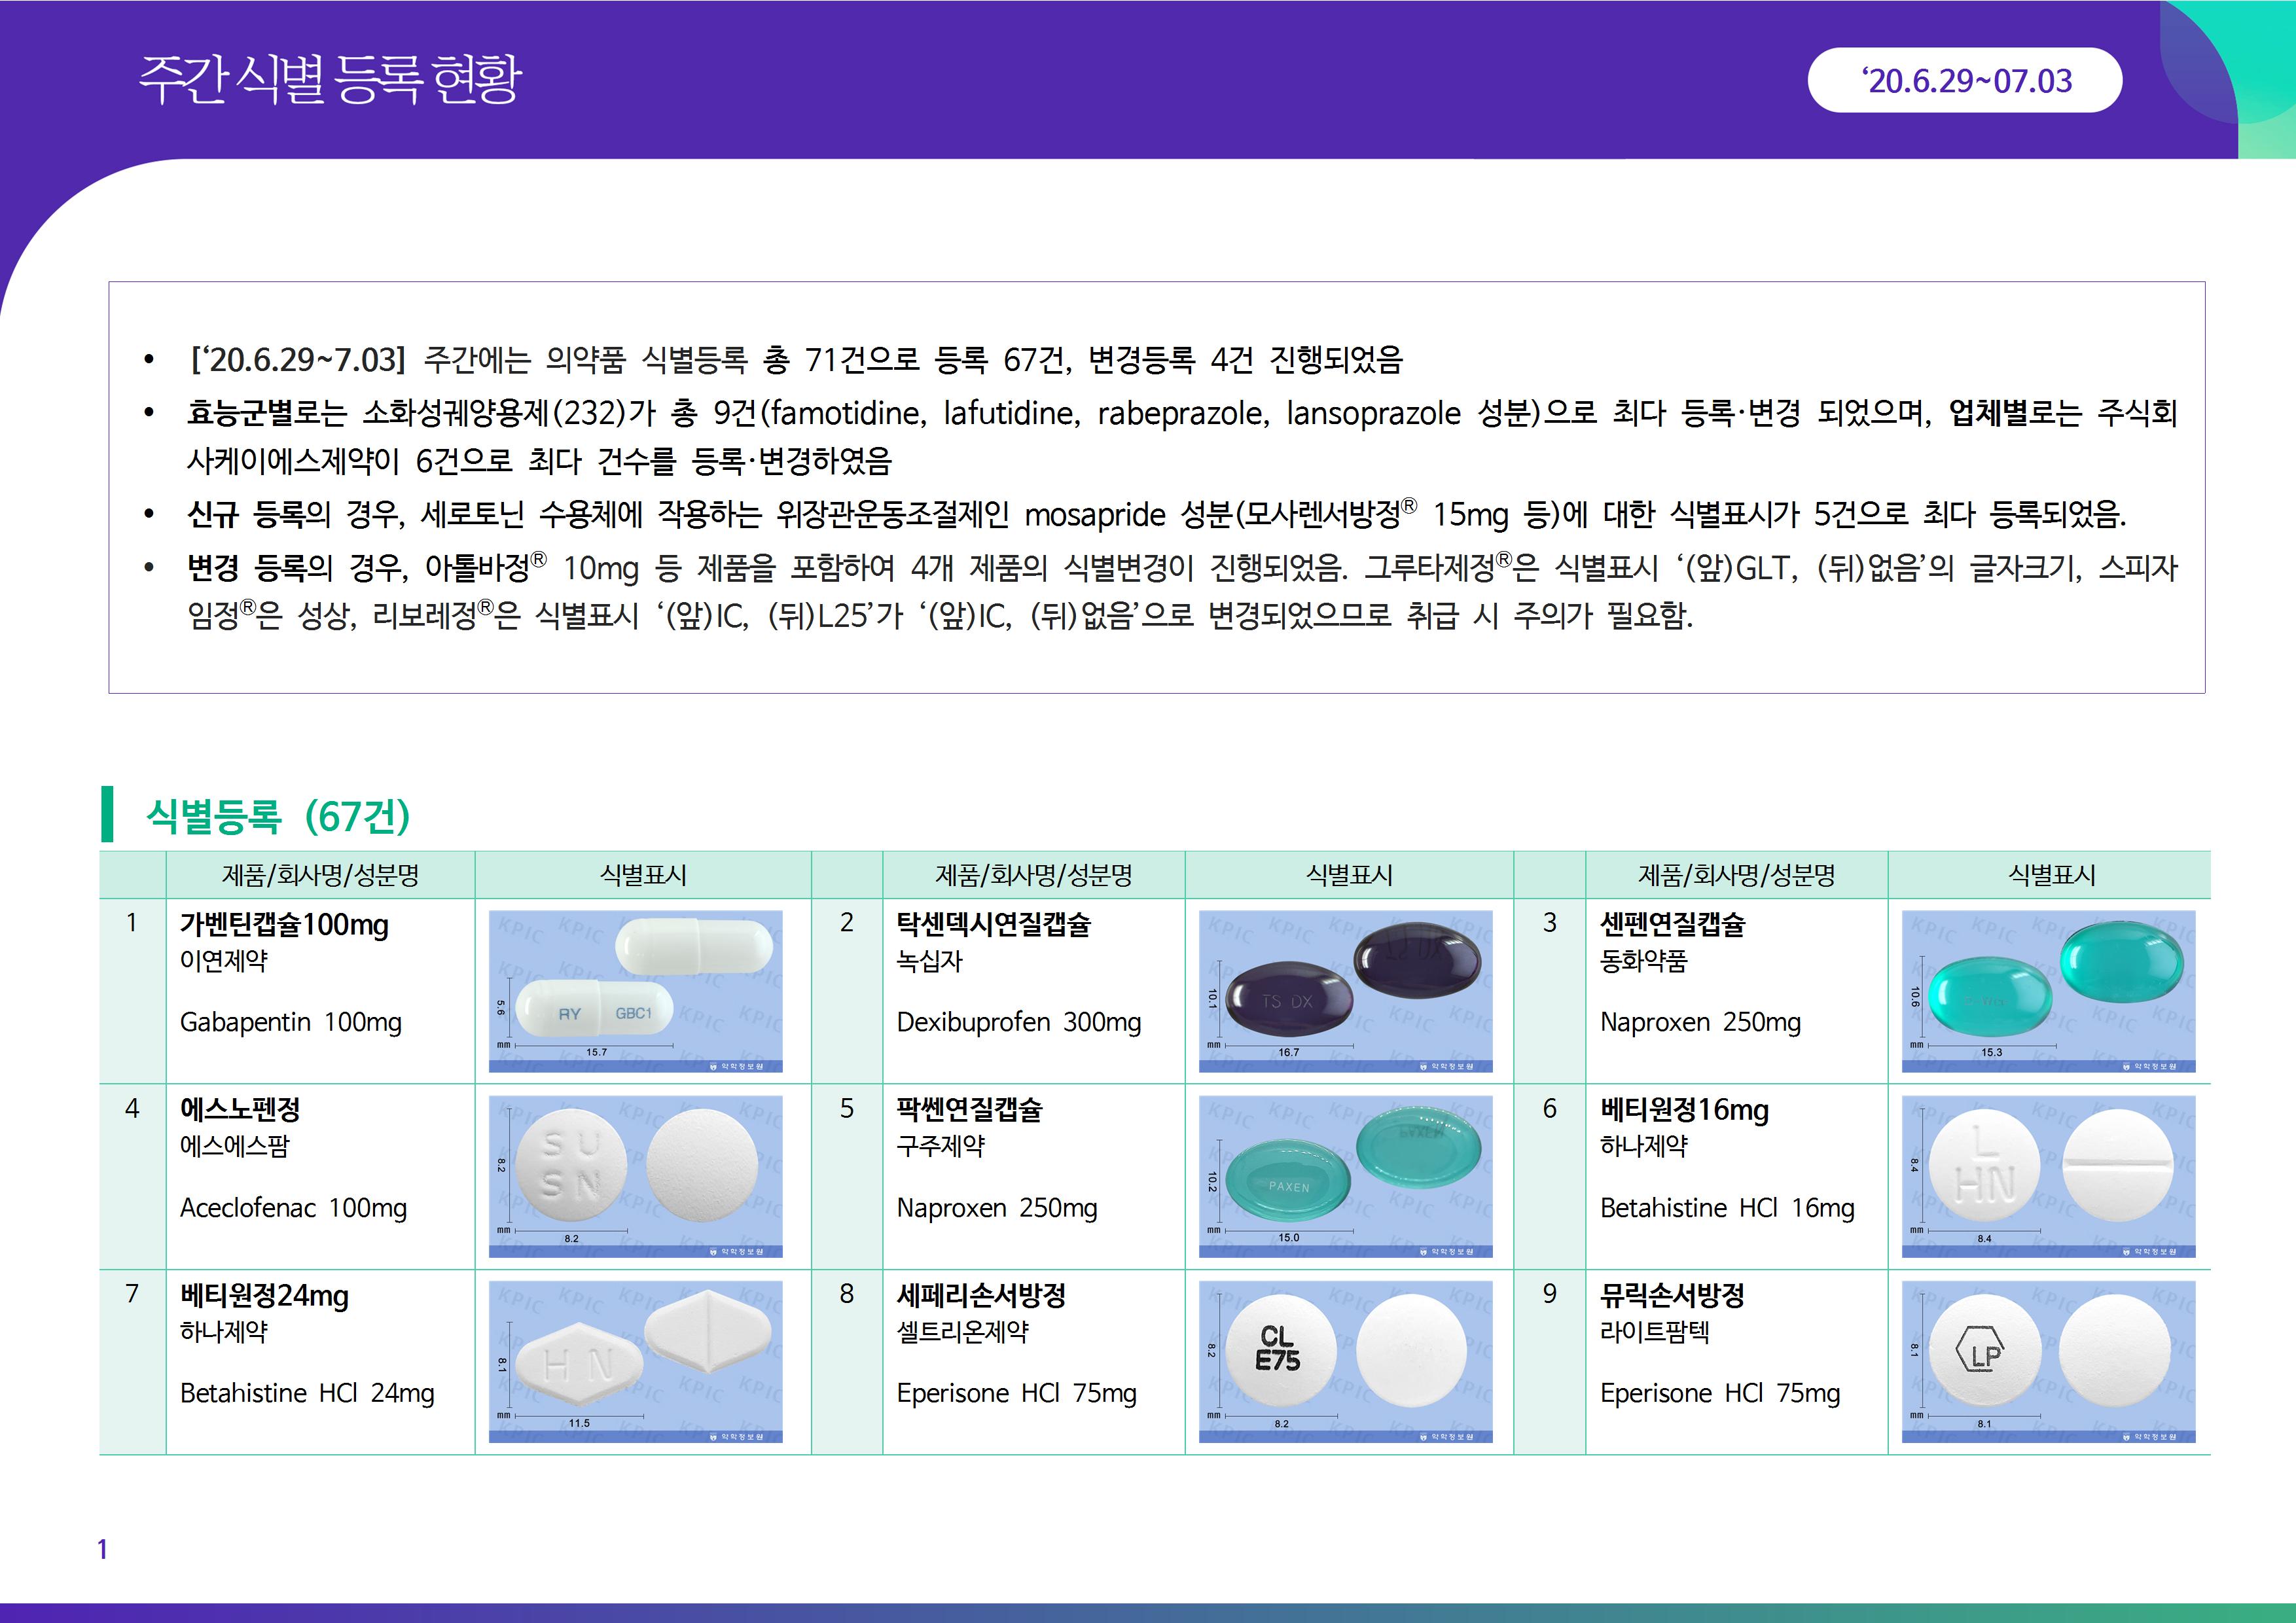
Task: Click the 식별등록 (67건) section heading
Action: point(278,816)
